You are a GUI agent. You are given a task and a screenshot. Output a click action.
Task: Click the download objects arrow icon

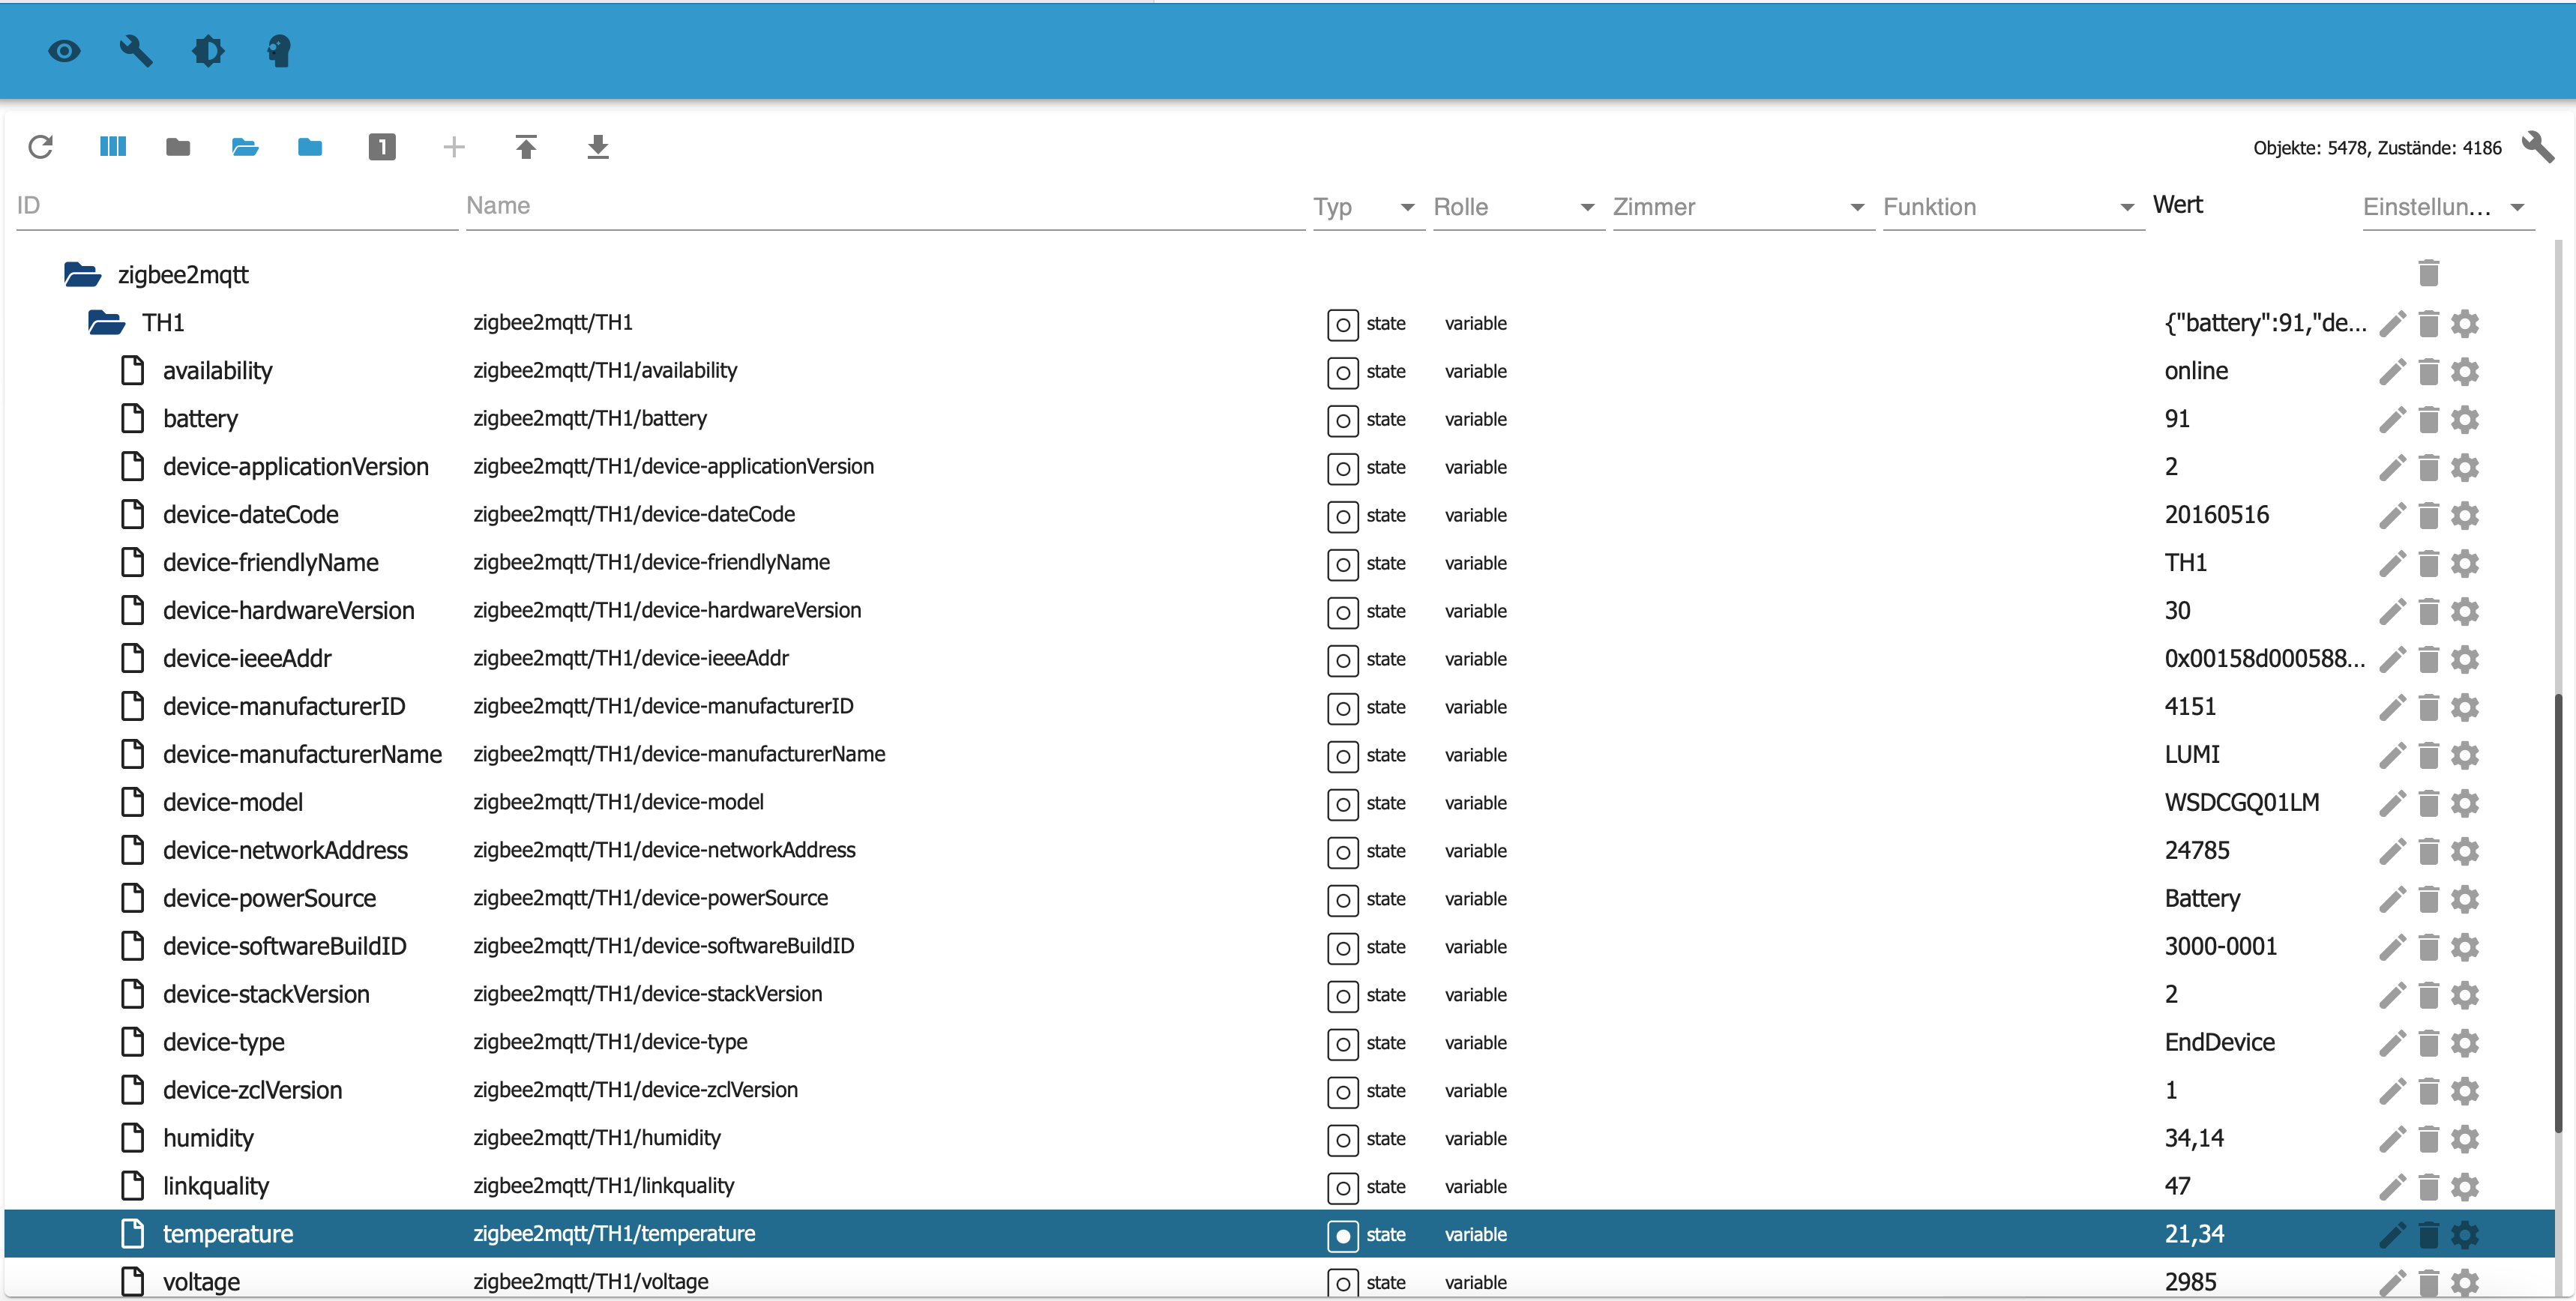(597, 148)
